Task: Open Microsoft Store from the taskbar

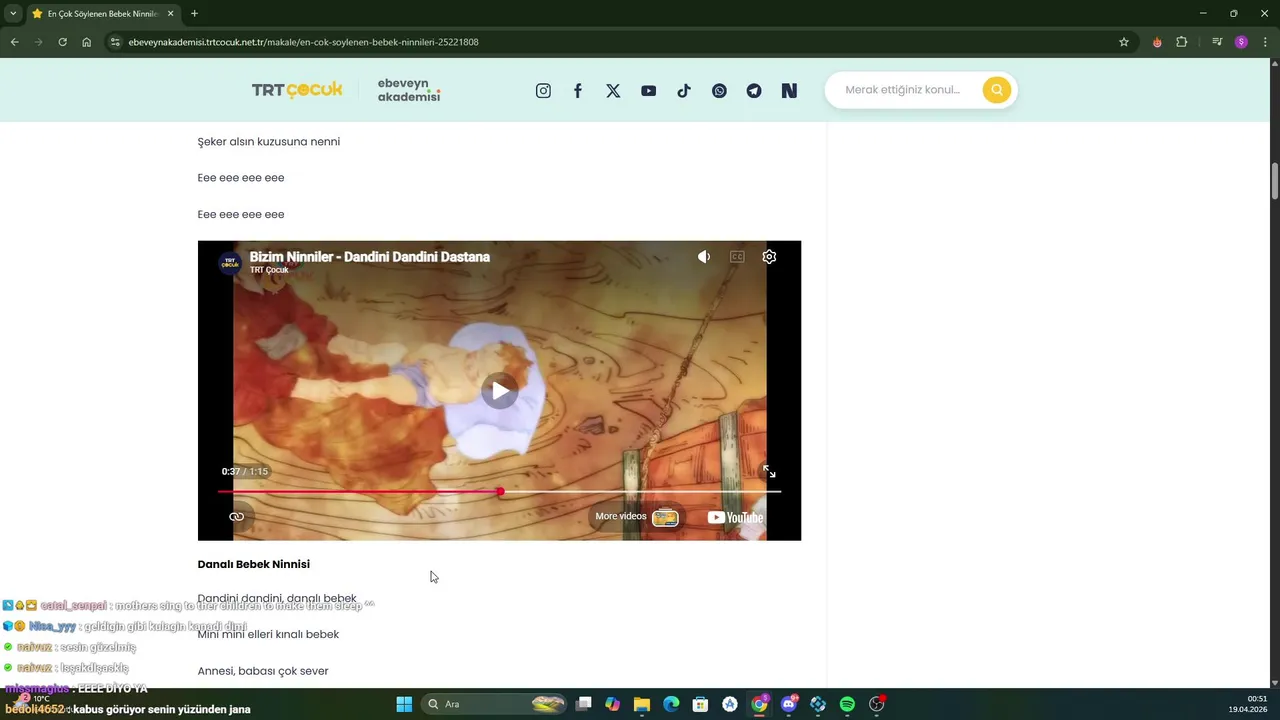Action: [x=701, y=704]
